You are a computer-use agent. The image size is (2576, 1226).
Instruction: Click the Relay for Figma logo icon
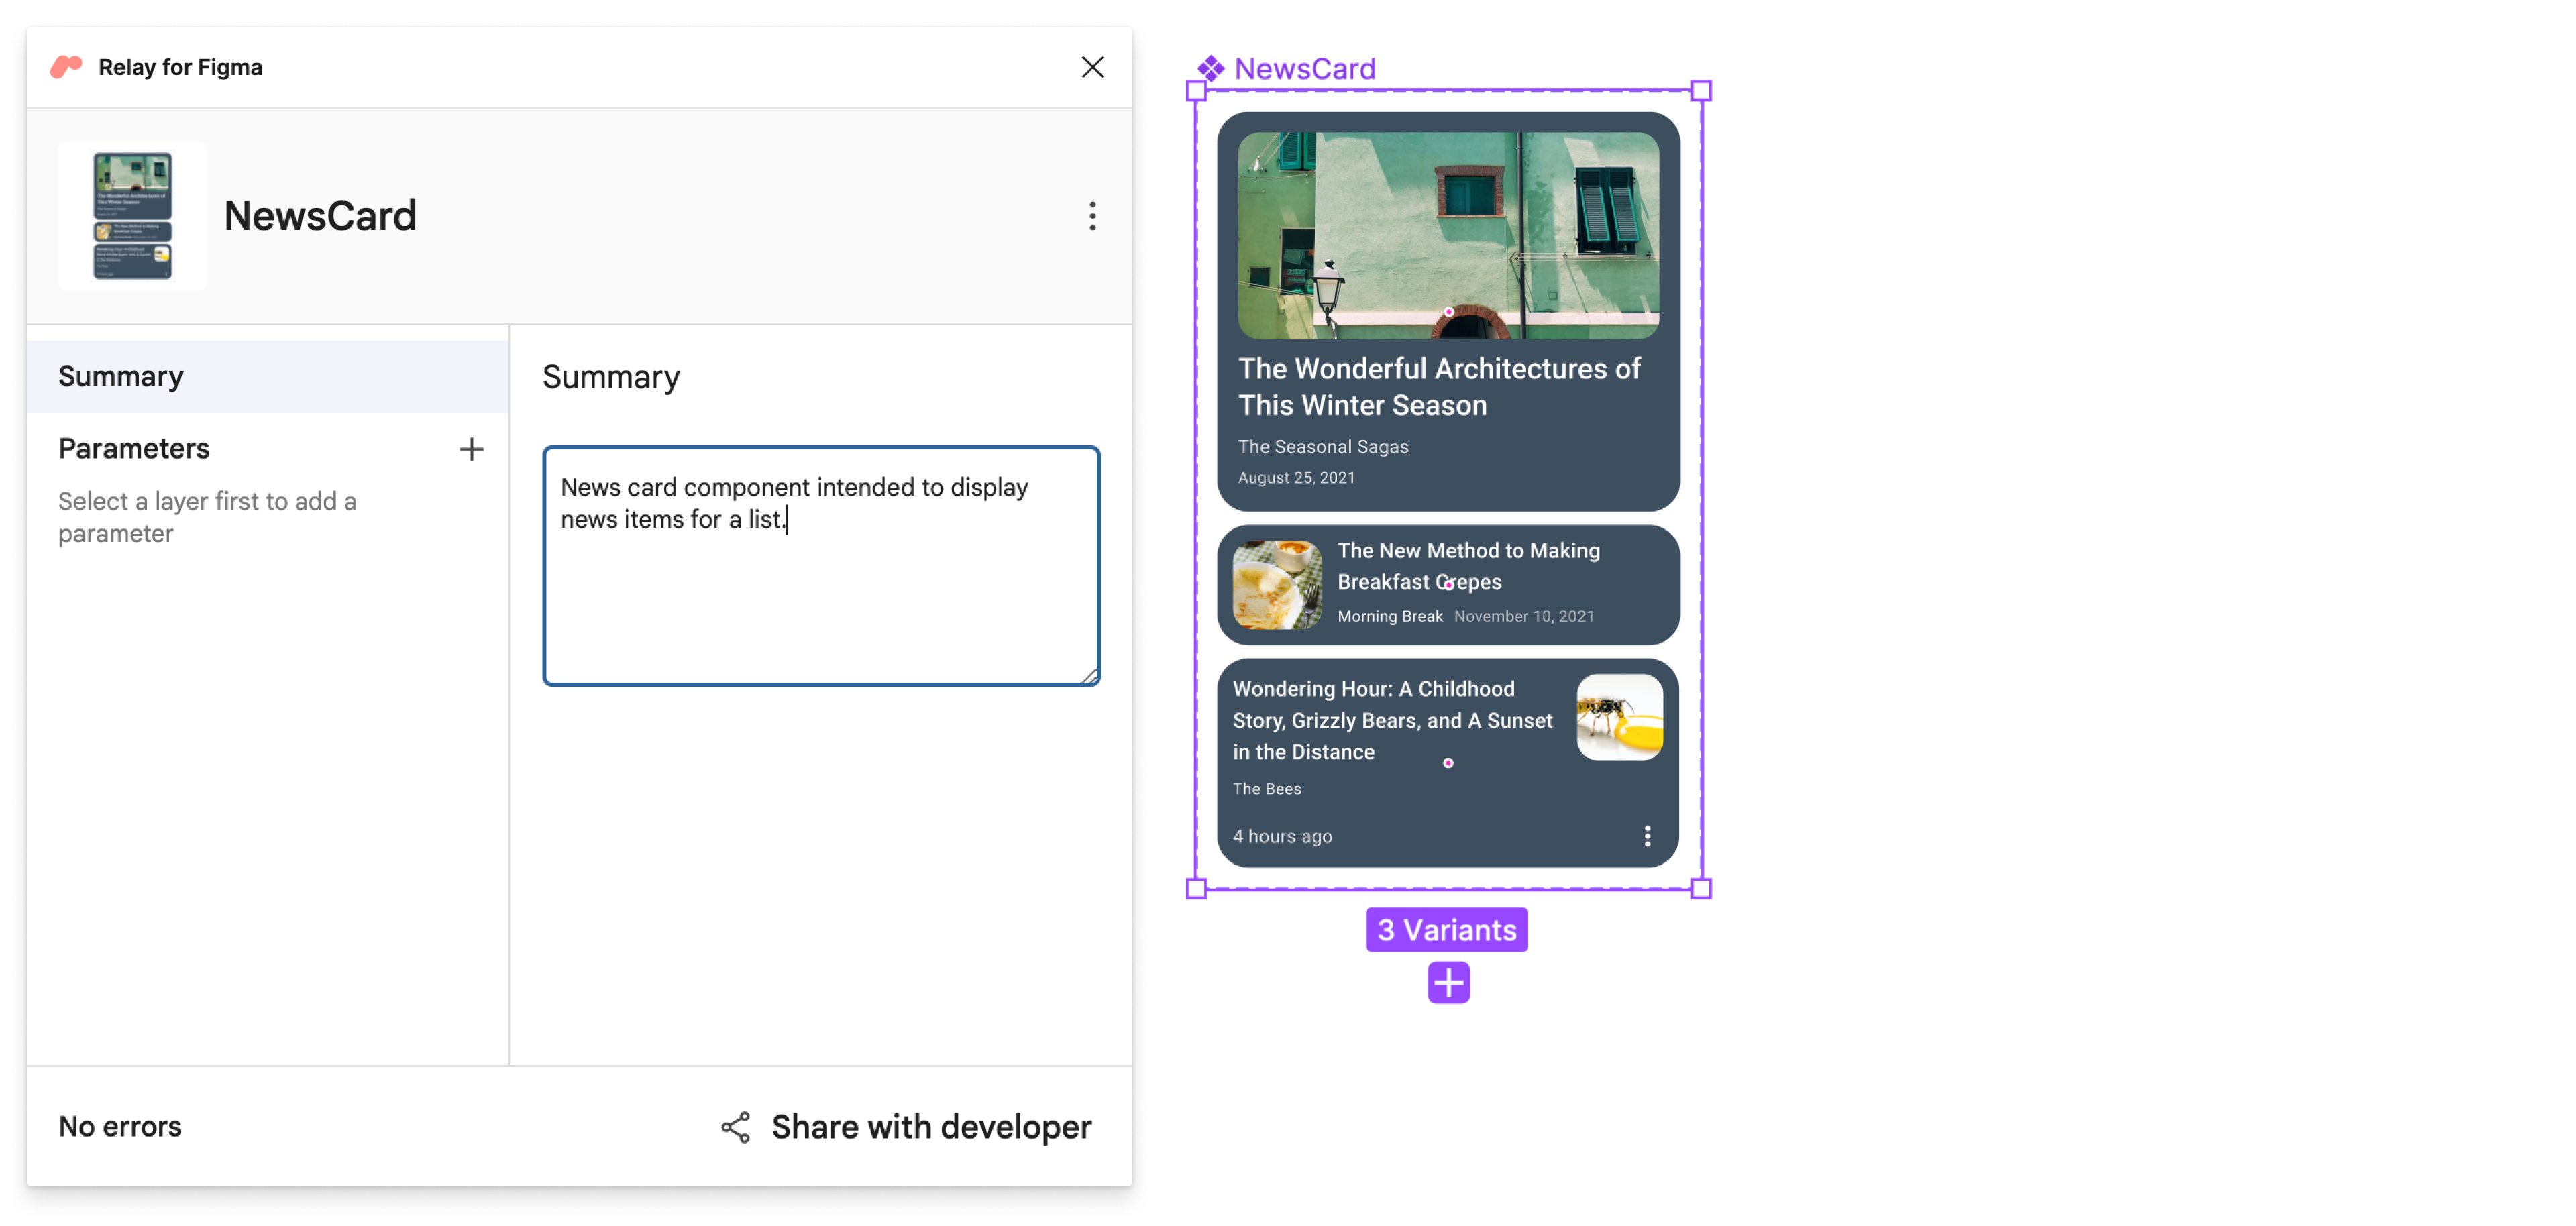pos(66,67)
